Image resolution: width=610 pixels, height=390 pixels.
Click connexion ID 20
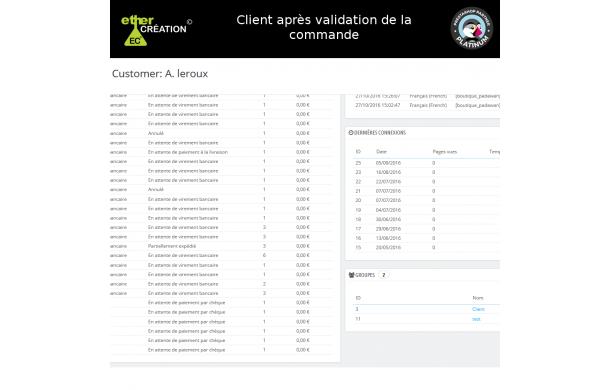pos(358,200)
